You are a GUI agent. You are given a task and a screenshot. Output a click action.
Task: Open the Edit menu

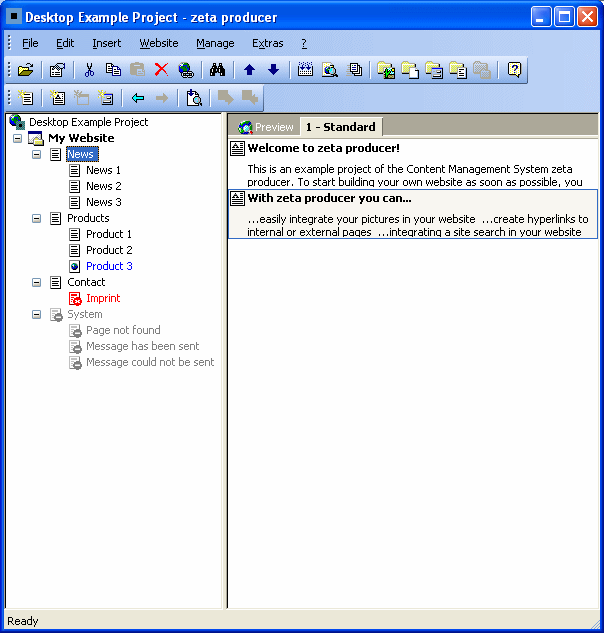(x=65, y=43)
